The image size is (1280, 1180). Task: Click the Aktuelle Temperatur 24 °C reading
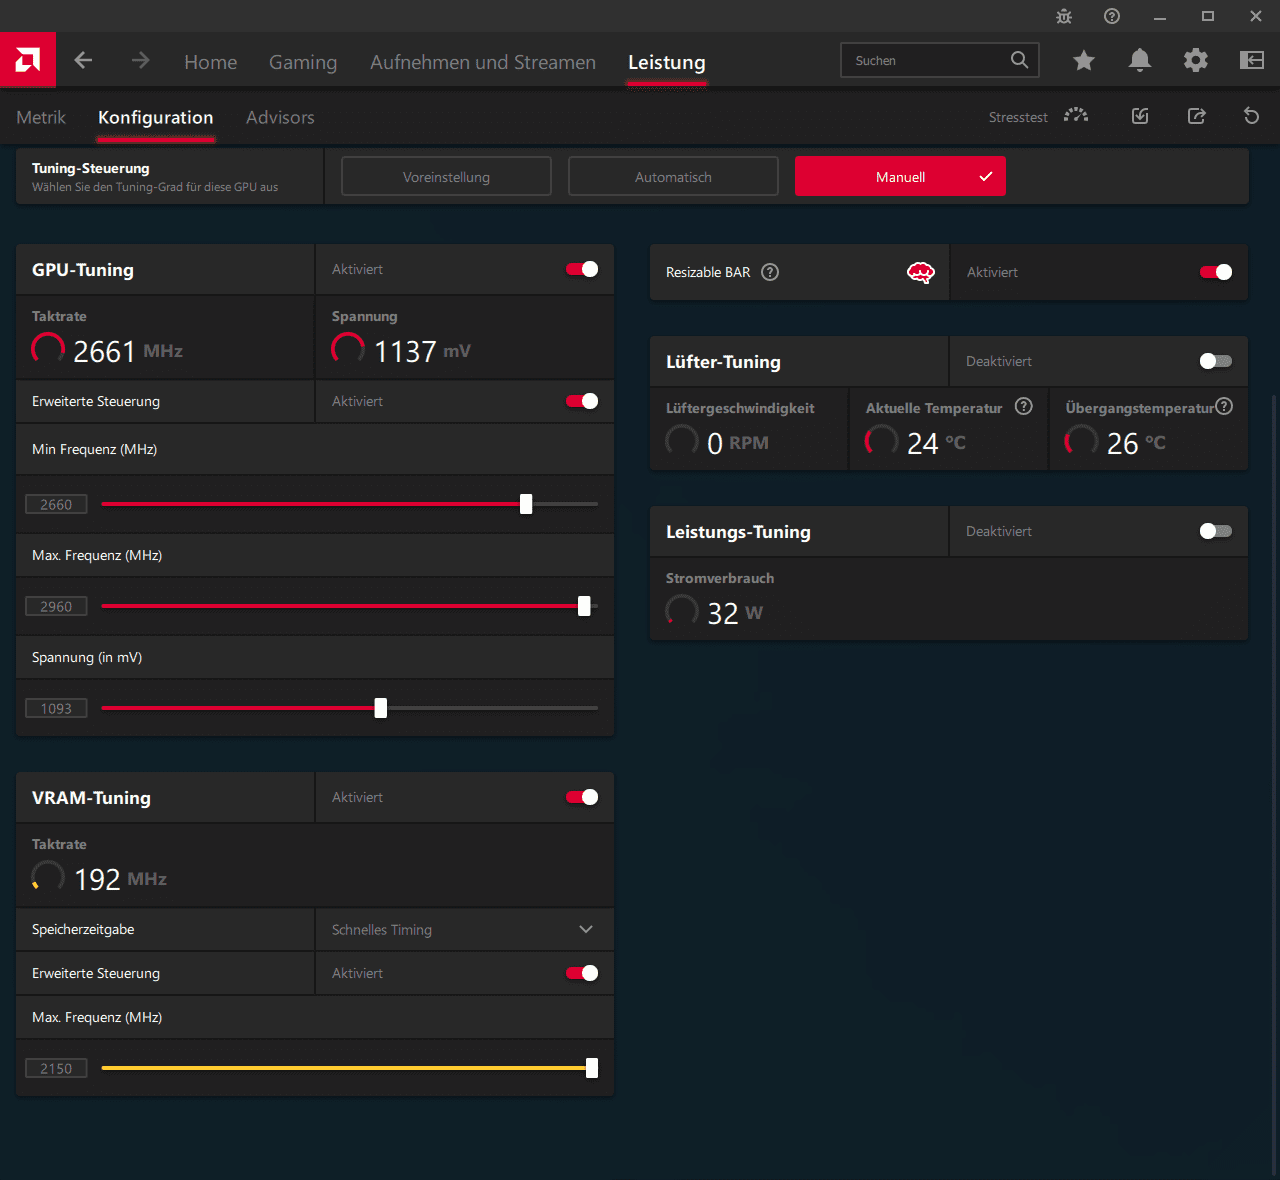915,442
